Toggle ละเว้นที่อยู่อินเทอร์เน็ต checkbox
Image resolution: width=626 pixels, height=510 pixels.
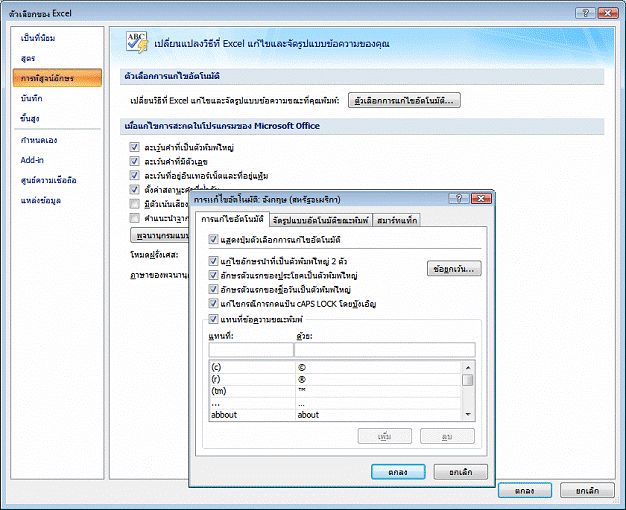[x=135, y=175]
